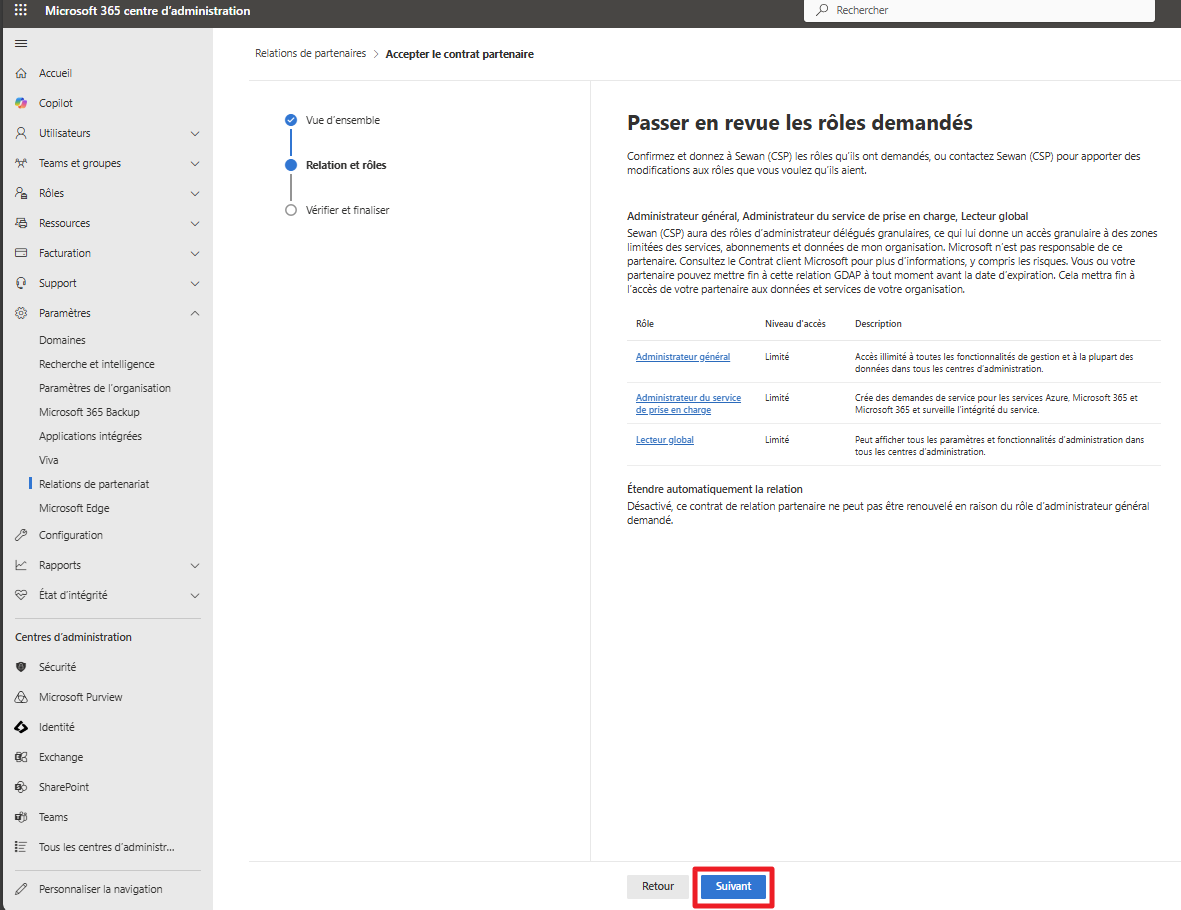
Task: Open Viva settings
Action: [x=49, y=460]
